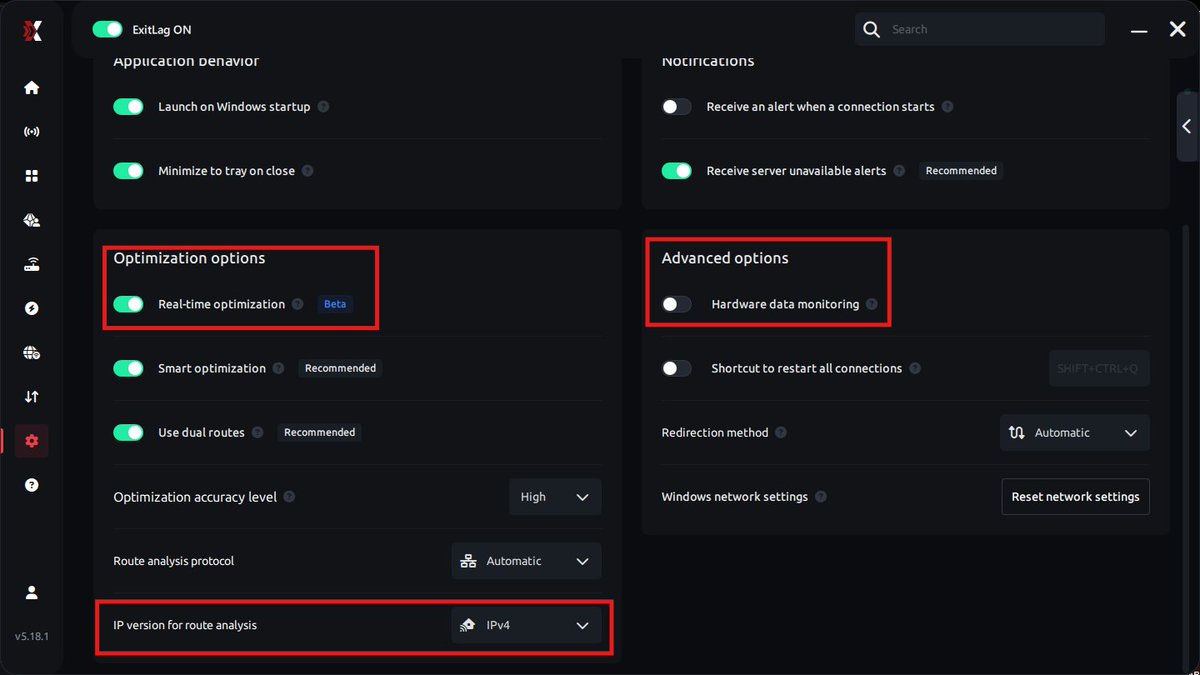Enable alert when a connection starts
This screenshot has height=675, width=1200.
677,107
